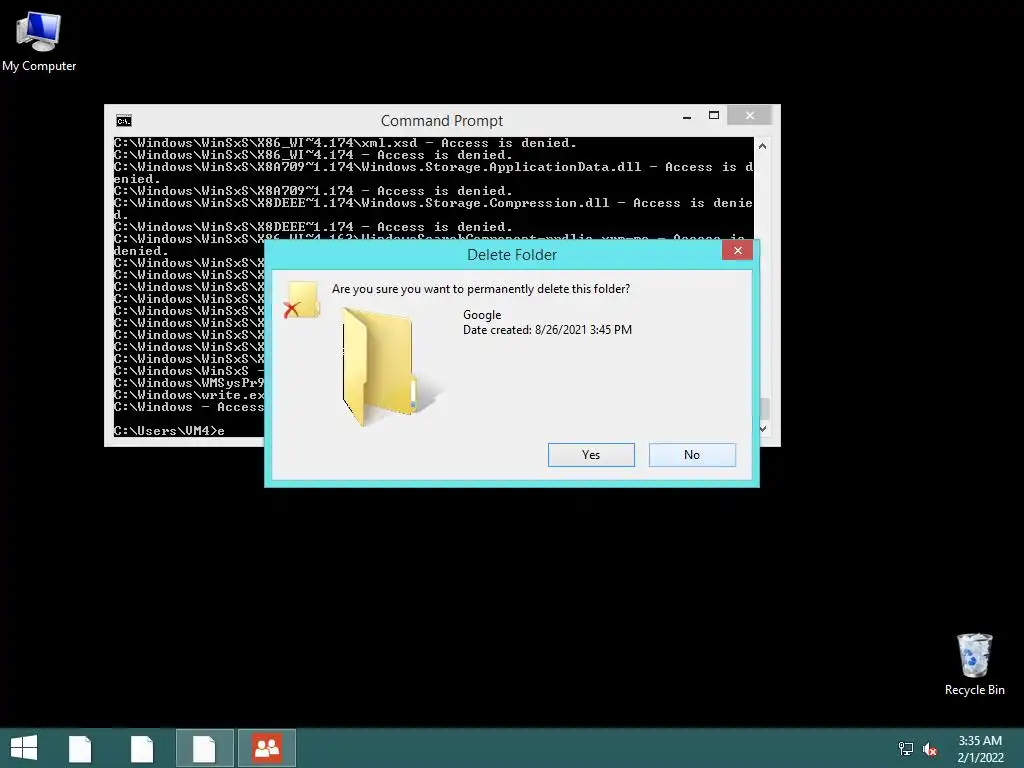Image resolution: width=1024 pixels, height=768 pixels.
Task: Click the Command Prompt system menu icon
Action: pos(124,121)
